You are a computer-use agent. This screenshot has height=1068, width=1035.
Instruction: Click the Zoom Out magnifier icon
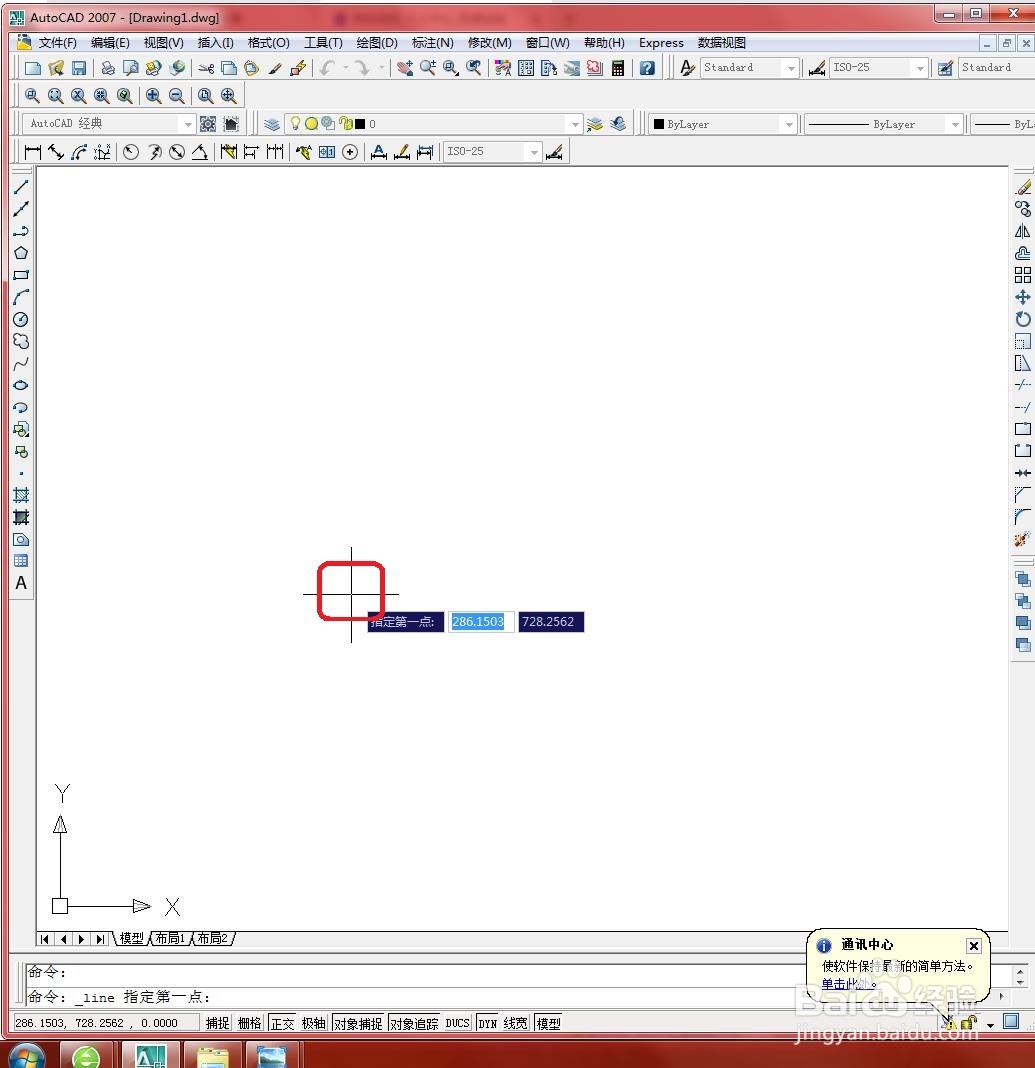coord(176,96)
